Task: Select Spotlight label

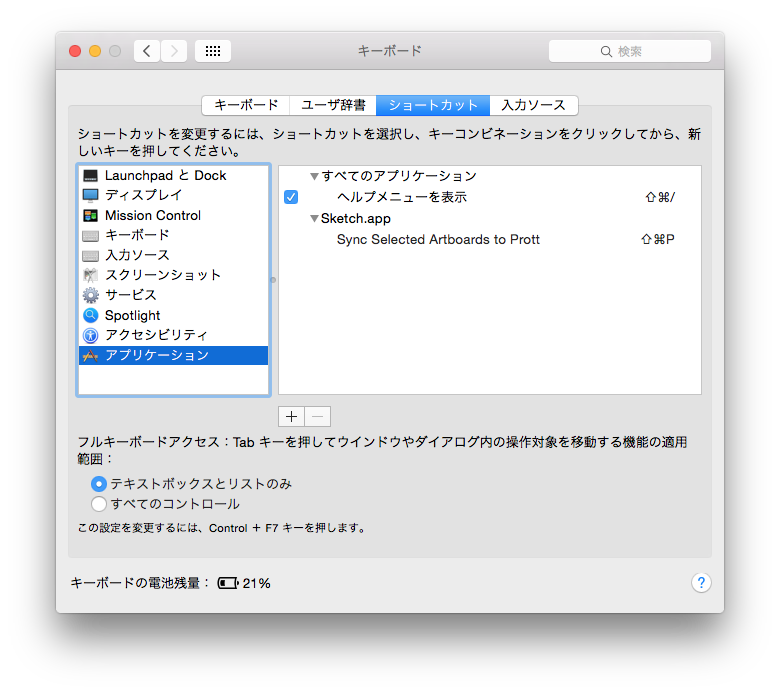Action: pos(133,315)
